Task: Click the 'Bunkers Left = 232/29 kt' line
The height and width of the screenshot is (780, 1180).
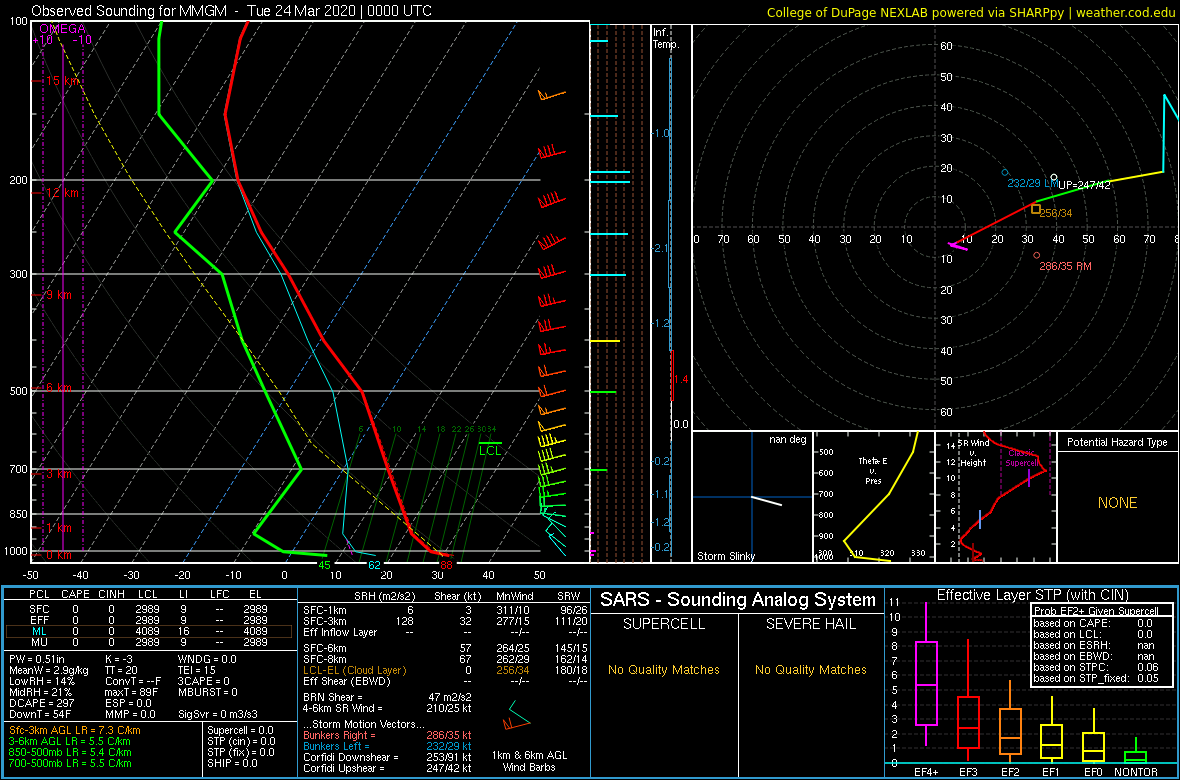Action: (x=388, y=745)
